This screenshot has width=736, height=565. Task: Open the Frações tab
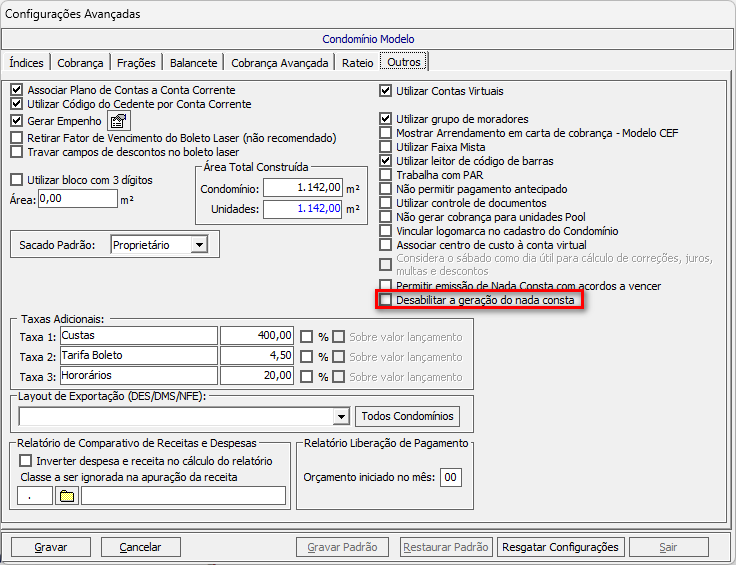136,63
